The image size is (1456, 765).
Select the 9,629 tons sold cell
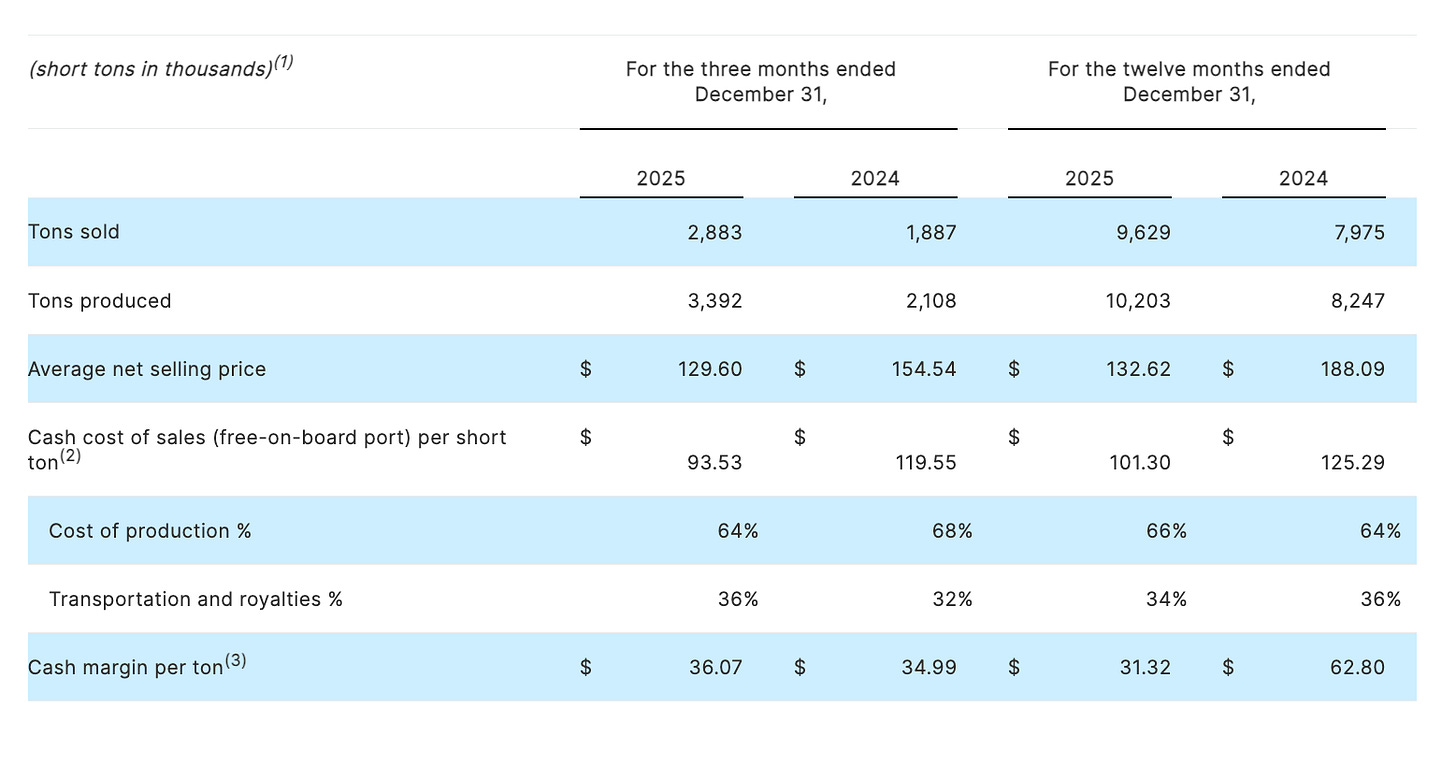(x=1143, y=232)
